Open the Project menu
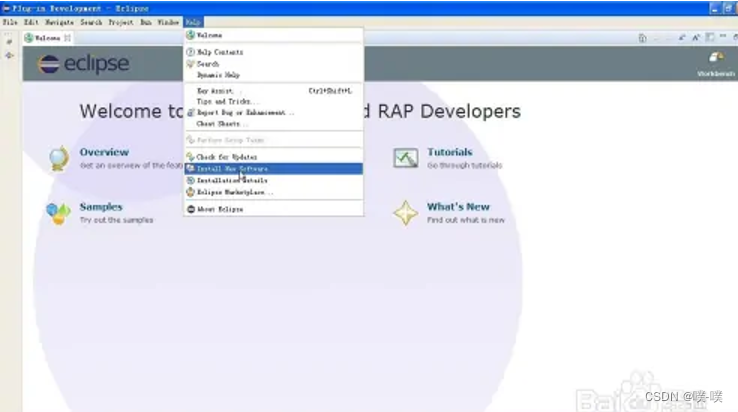This screenshot has width=738, height=412. [121, 22]
